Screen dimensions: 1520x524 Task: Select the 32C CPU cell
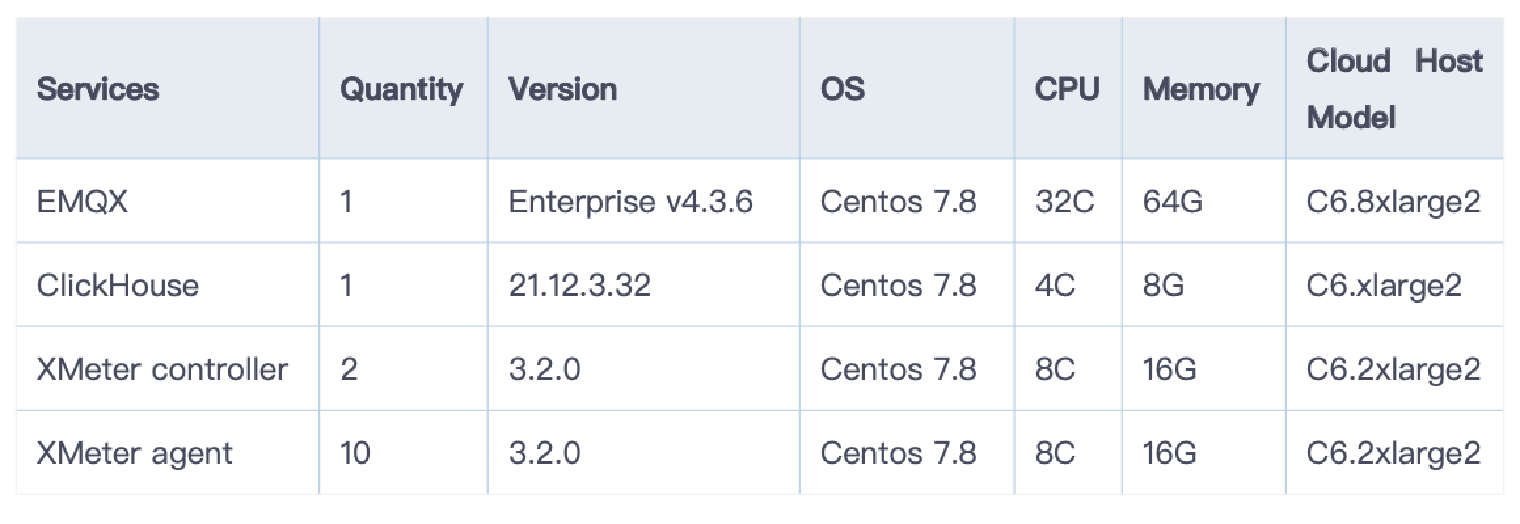pyautogui.click(x=1065, y=202)
